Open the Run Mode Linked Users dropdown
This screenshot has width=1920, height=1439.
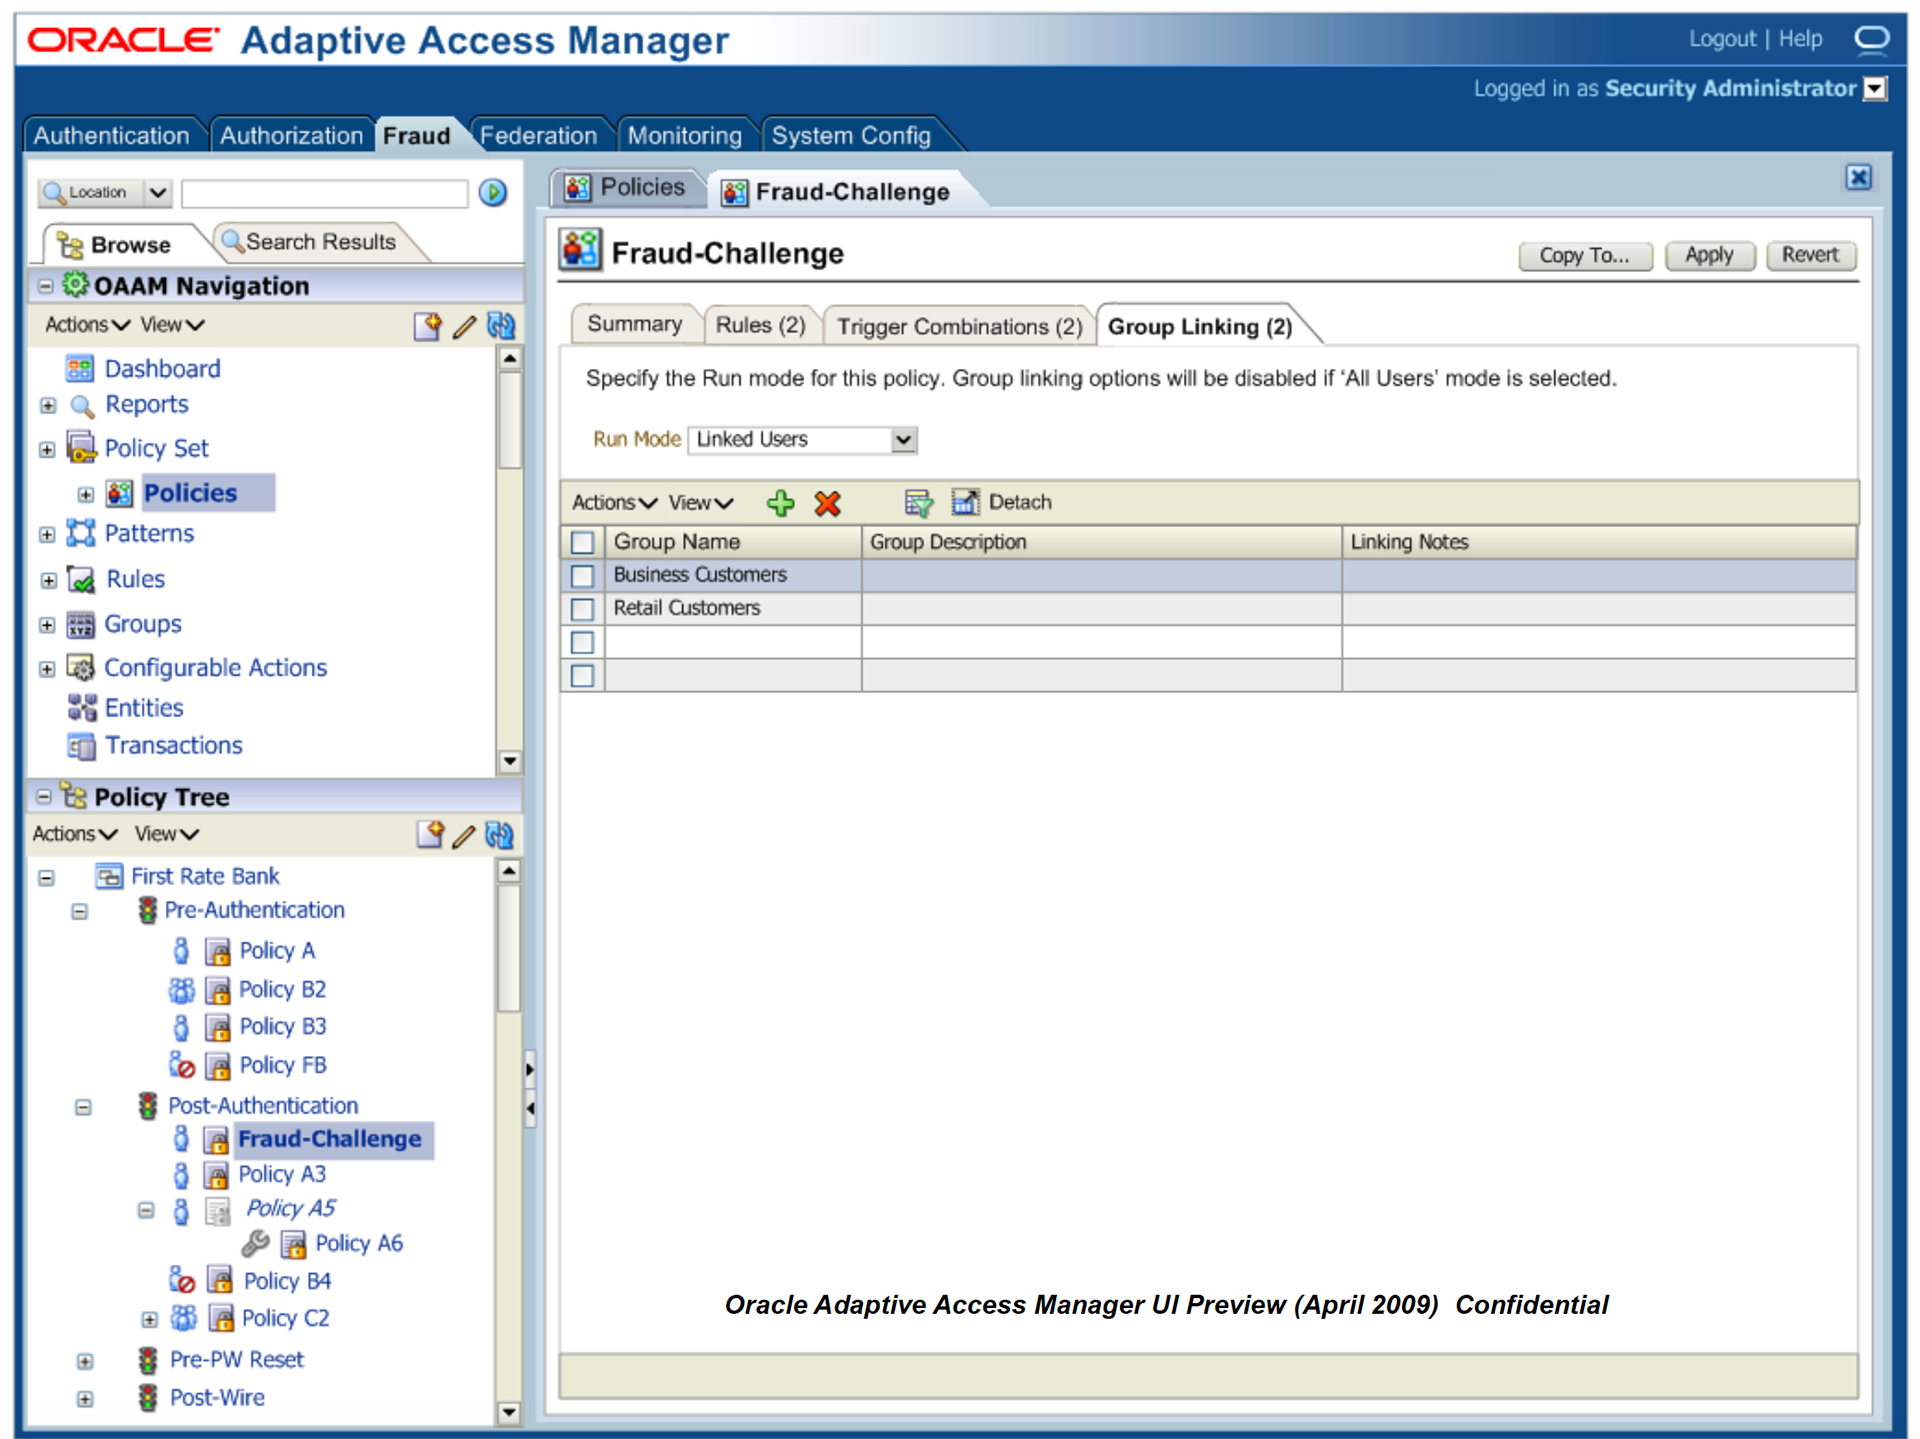click(904, 440)
